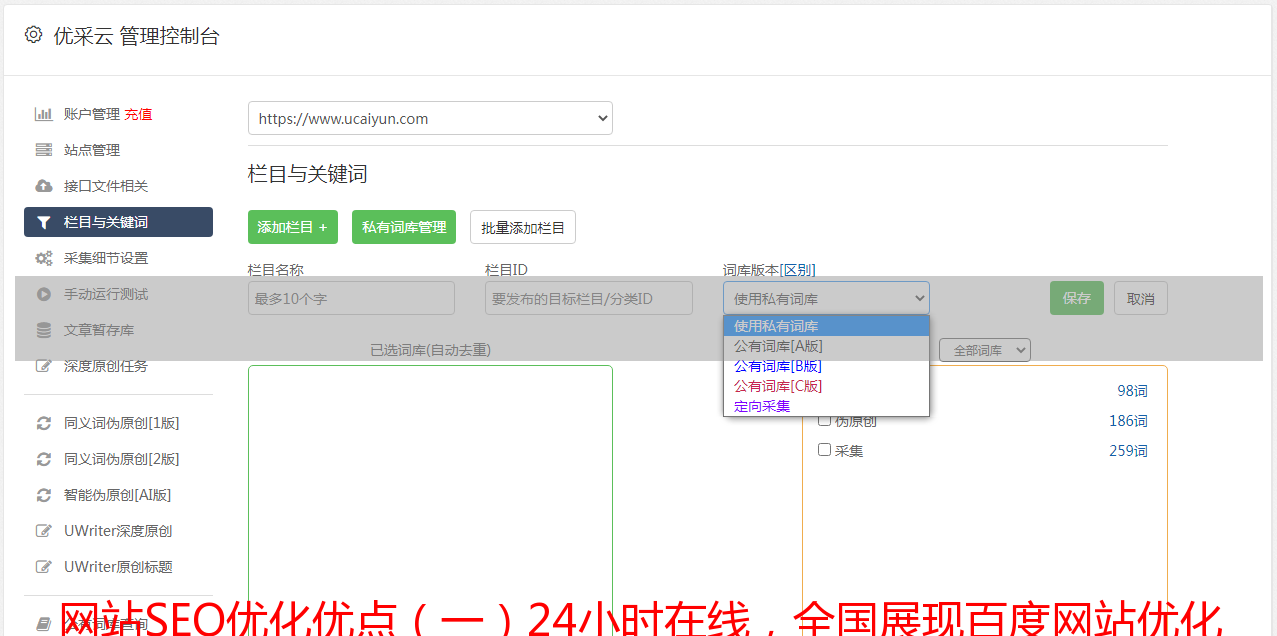Click the refresh icon beside 智能伪原创[AI版]
1277x636 pixels.
[x=44, y=495]
